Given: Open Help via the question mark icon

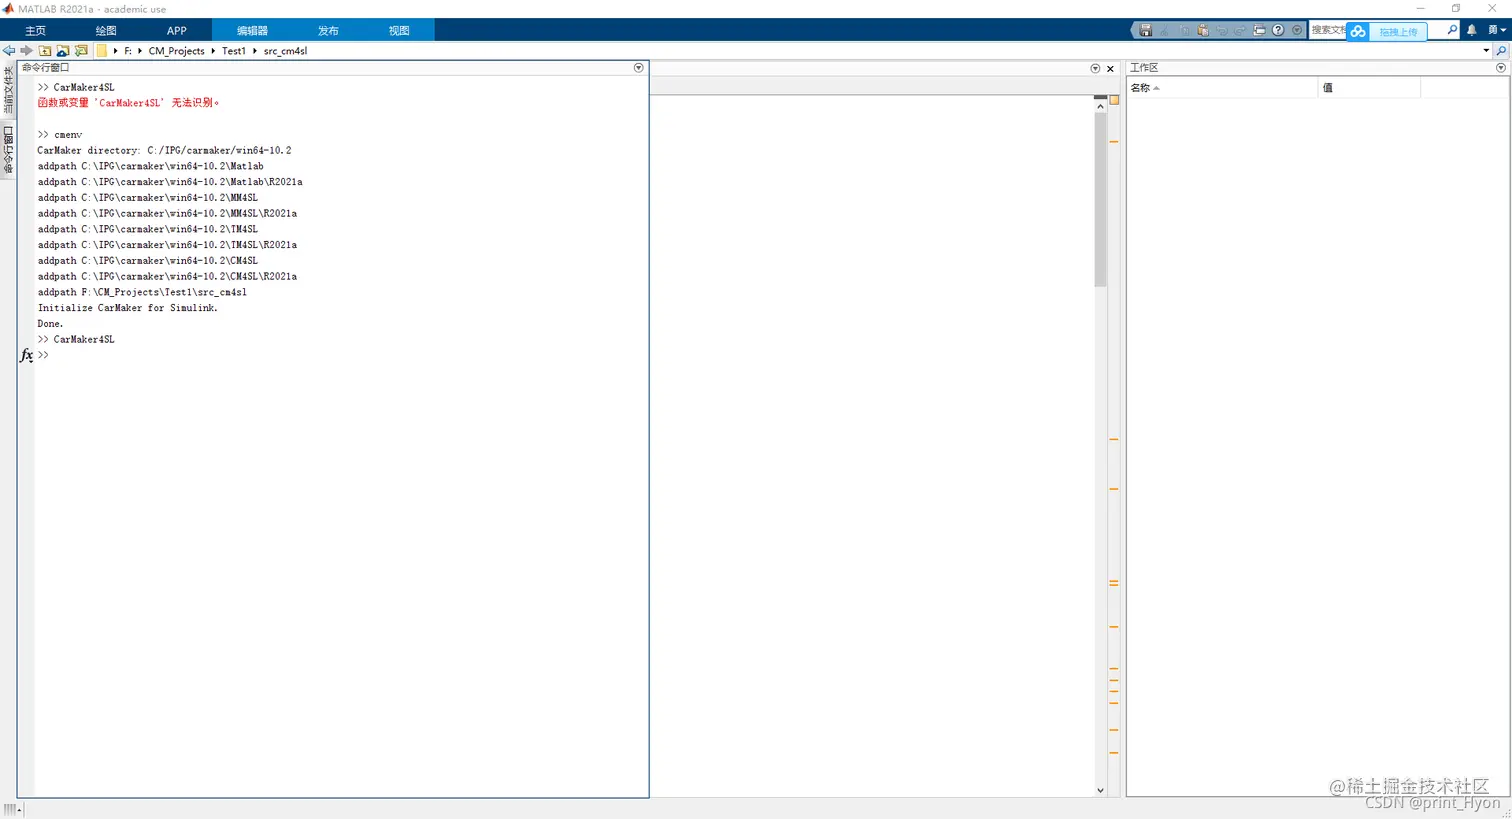Looking at the screenshot, I should 1278,31.
